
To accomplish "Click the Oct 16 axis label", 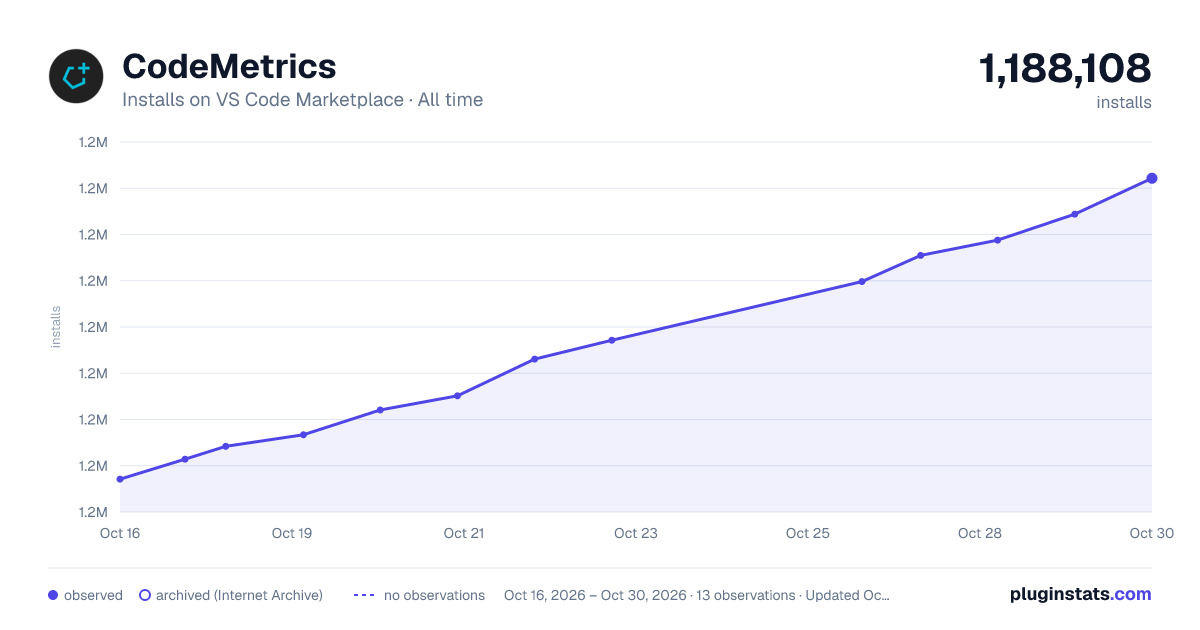I will click(x=120, y=533).
